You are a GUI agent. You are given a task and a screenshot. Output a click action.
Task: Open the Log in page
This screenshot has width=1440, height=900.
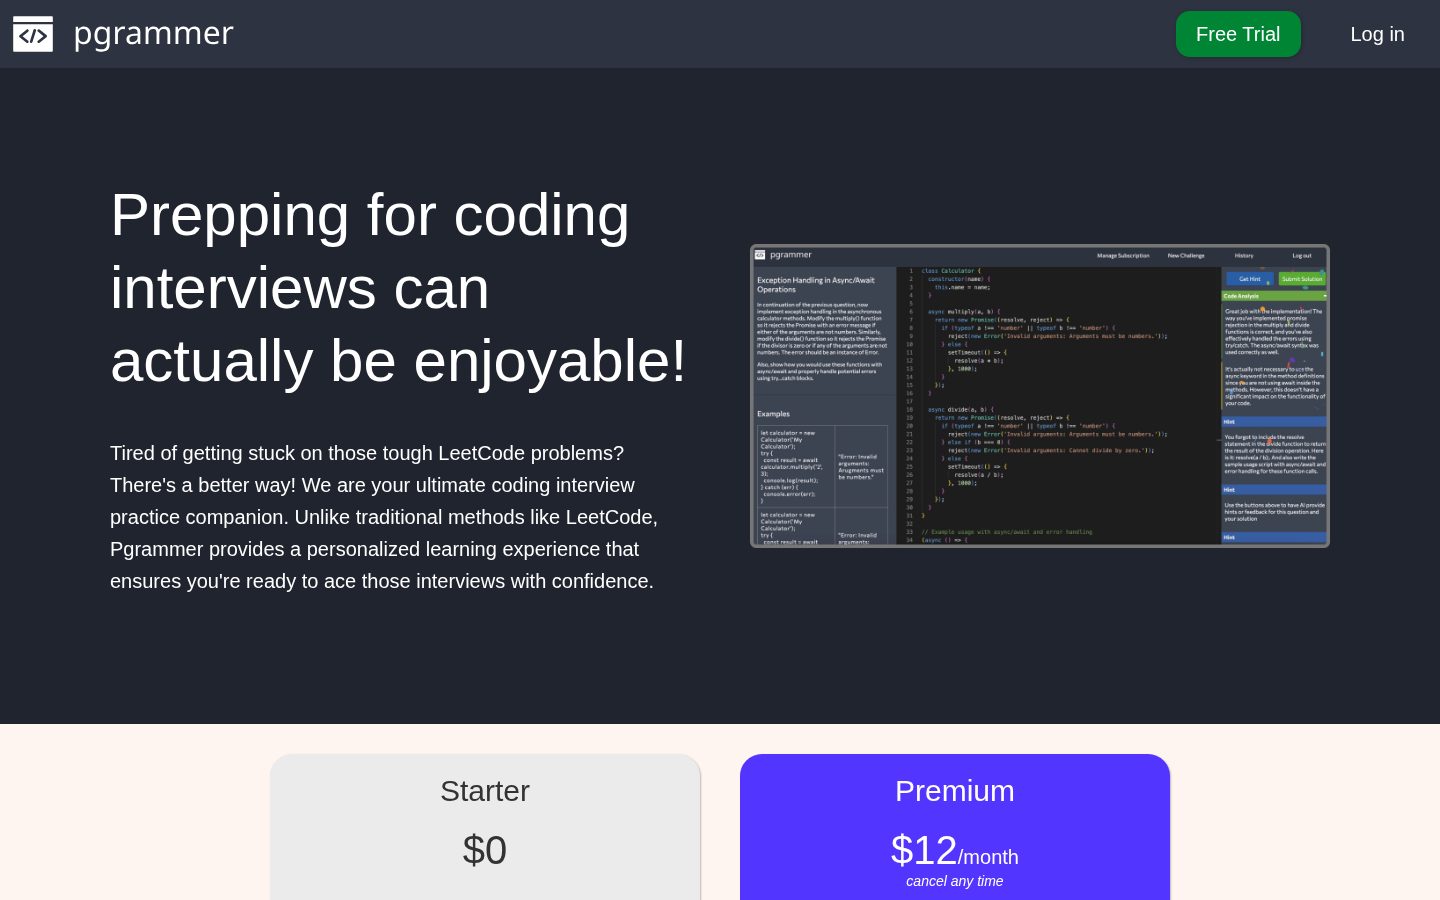(1377, 34)
